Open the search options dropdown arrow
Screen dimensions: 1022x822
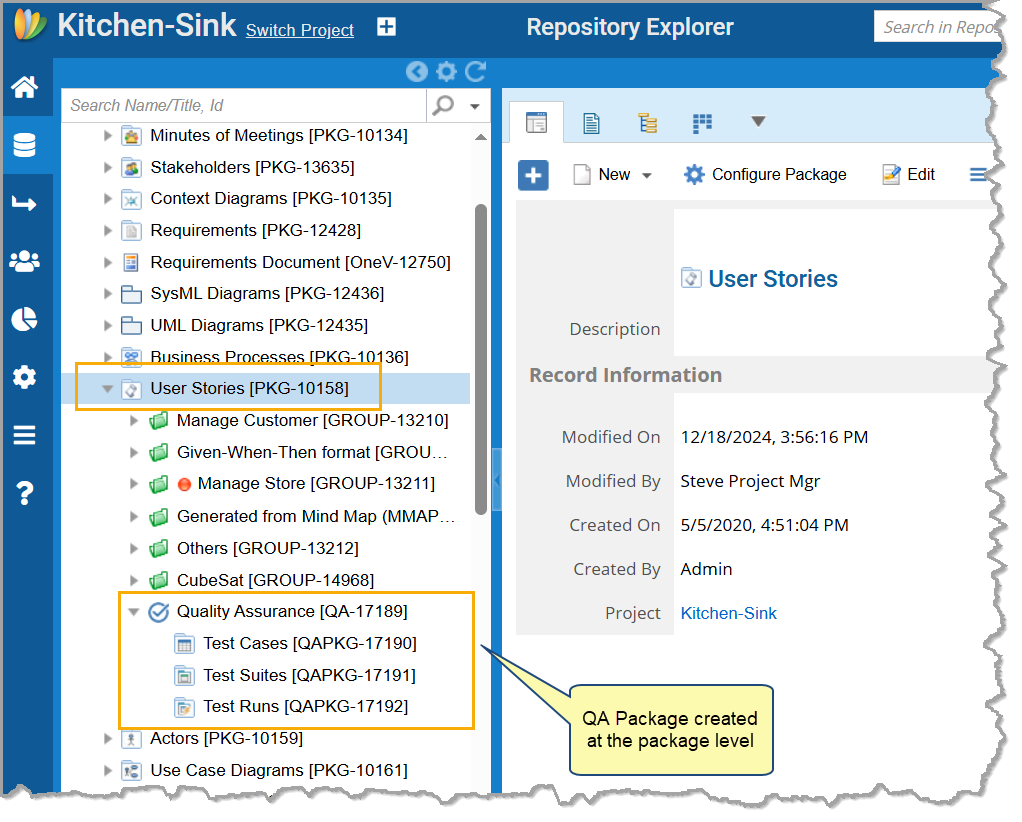[475, 106]
